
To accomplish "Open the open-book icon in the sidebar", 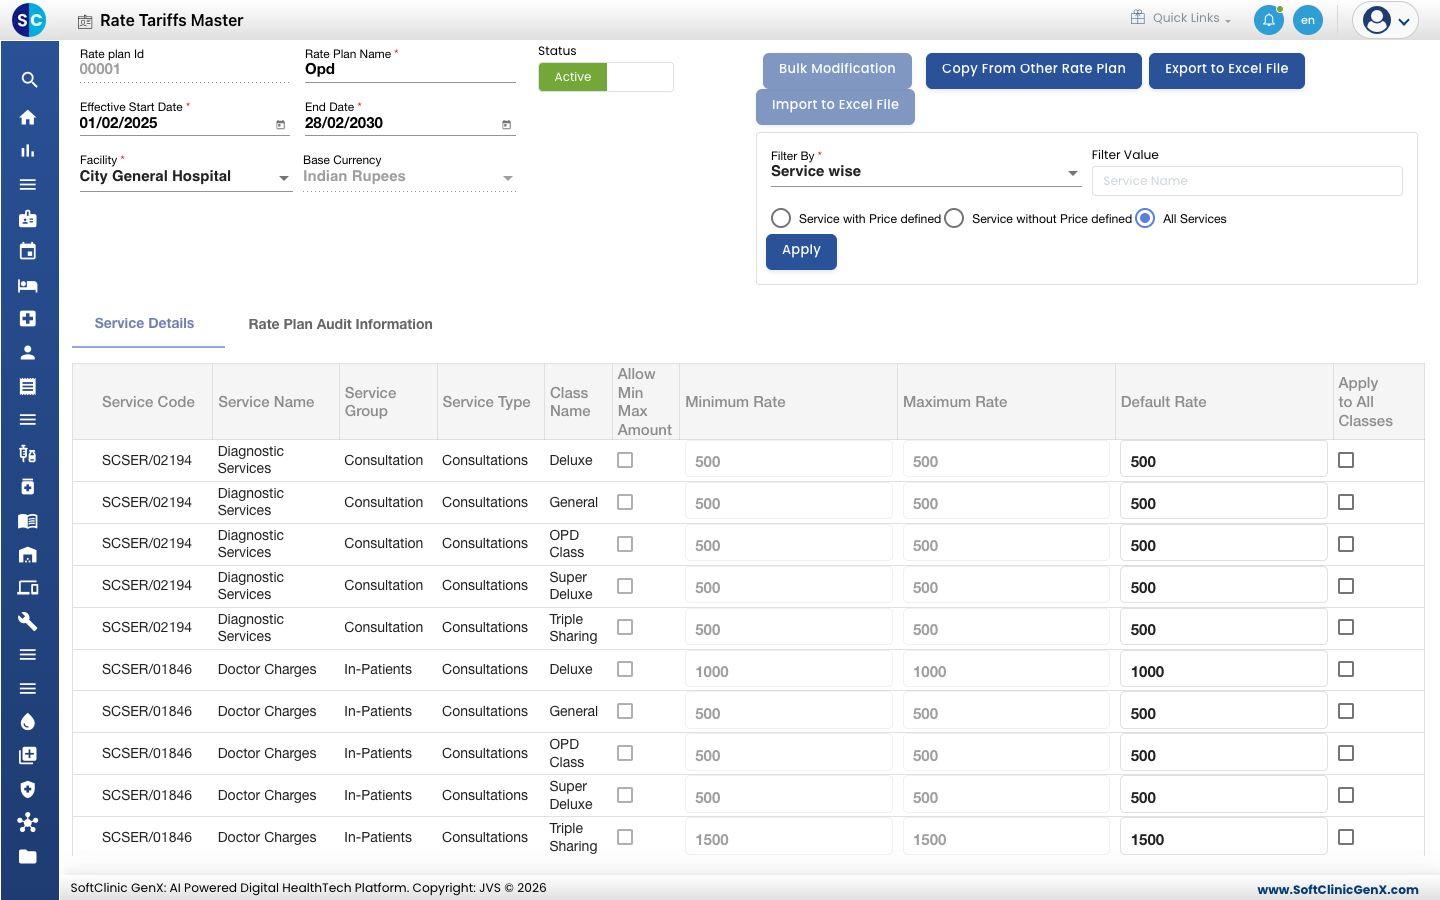I will coord(28,520).
